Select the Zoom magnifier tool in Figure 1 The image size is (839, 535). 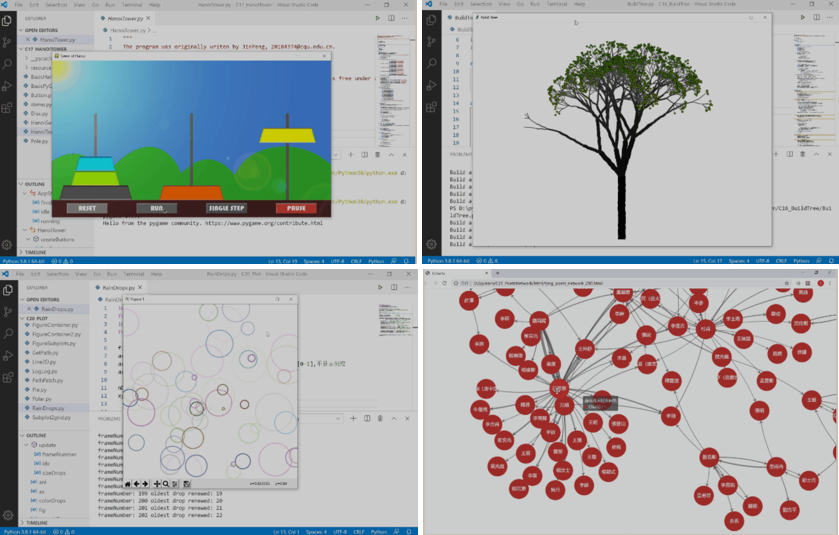165,484
